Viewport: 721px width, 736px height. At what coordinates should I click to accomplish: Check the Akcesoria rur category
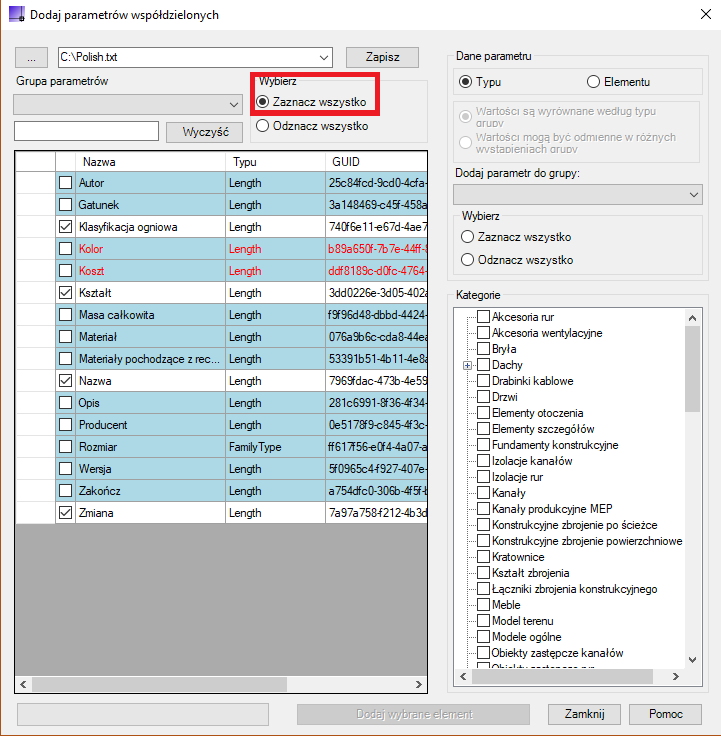[x=483, y=316]
